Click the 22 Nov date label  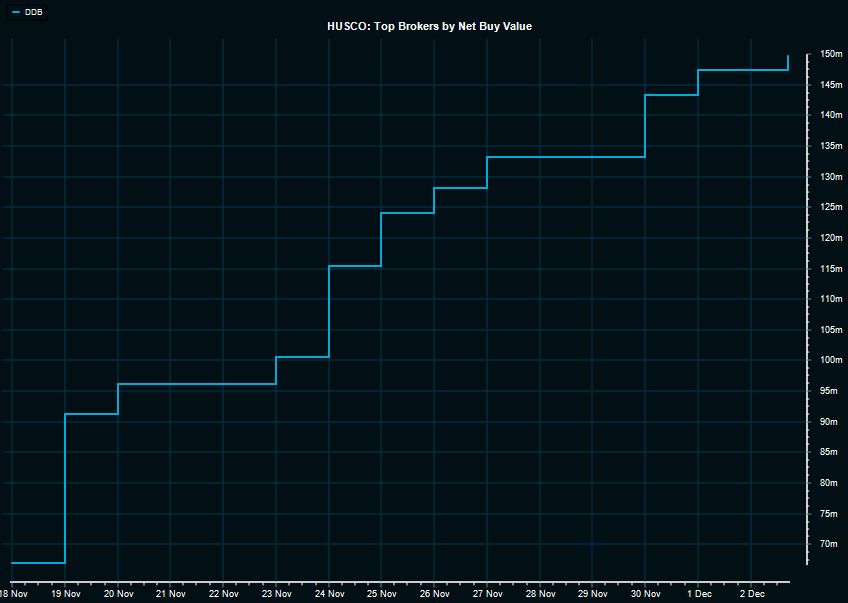click(x=223, y=593)
